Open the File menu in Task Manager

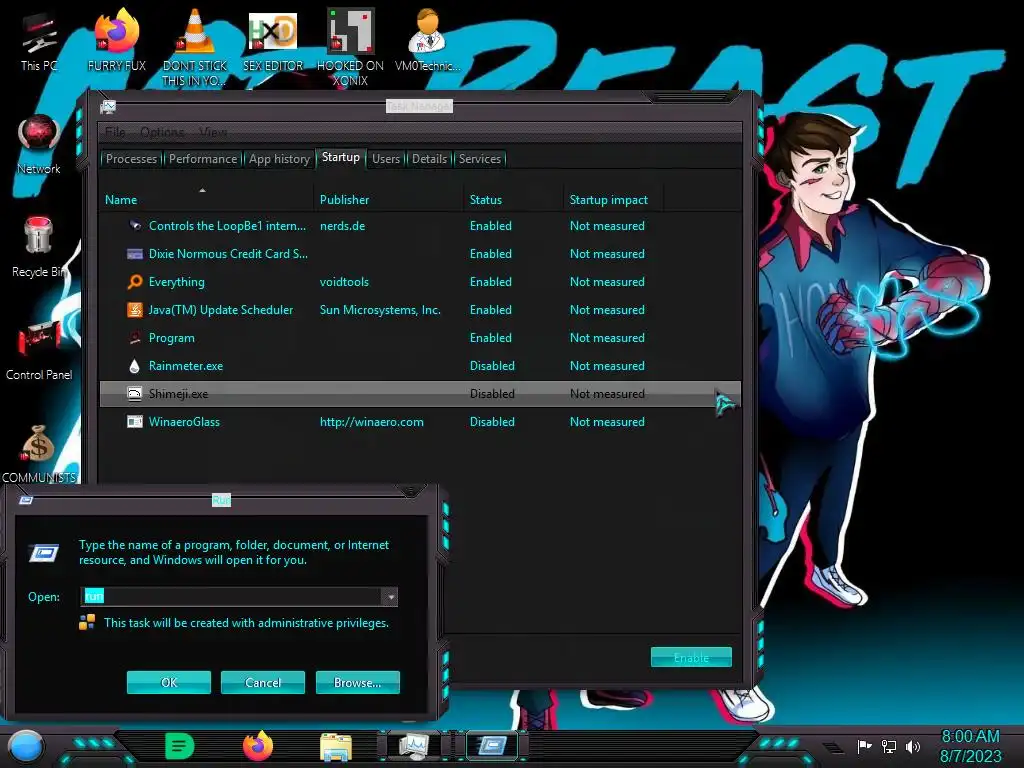(115, 132)
